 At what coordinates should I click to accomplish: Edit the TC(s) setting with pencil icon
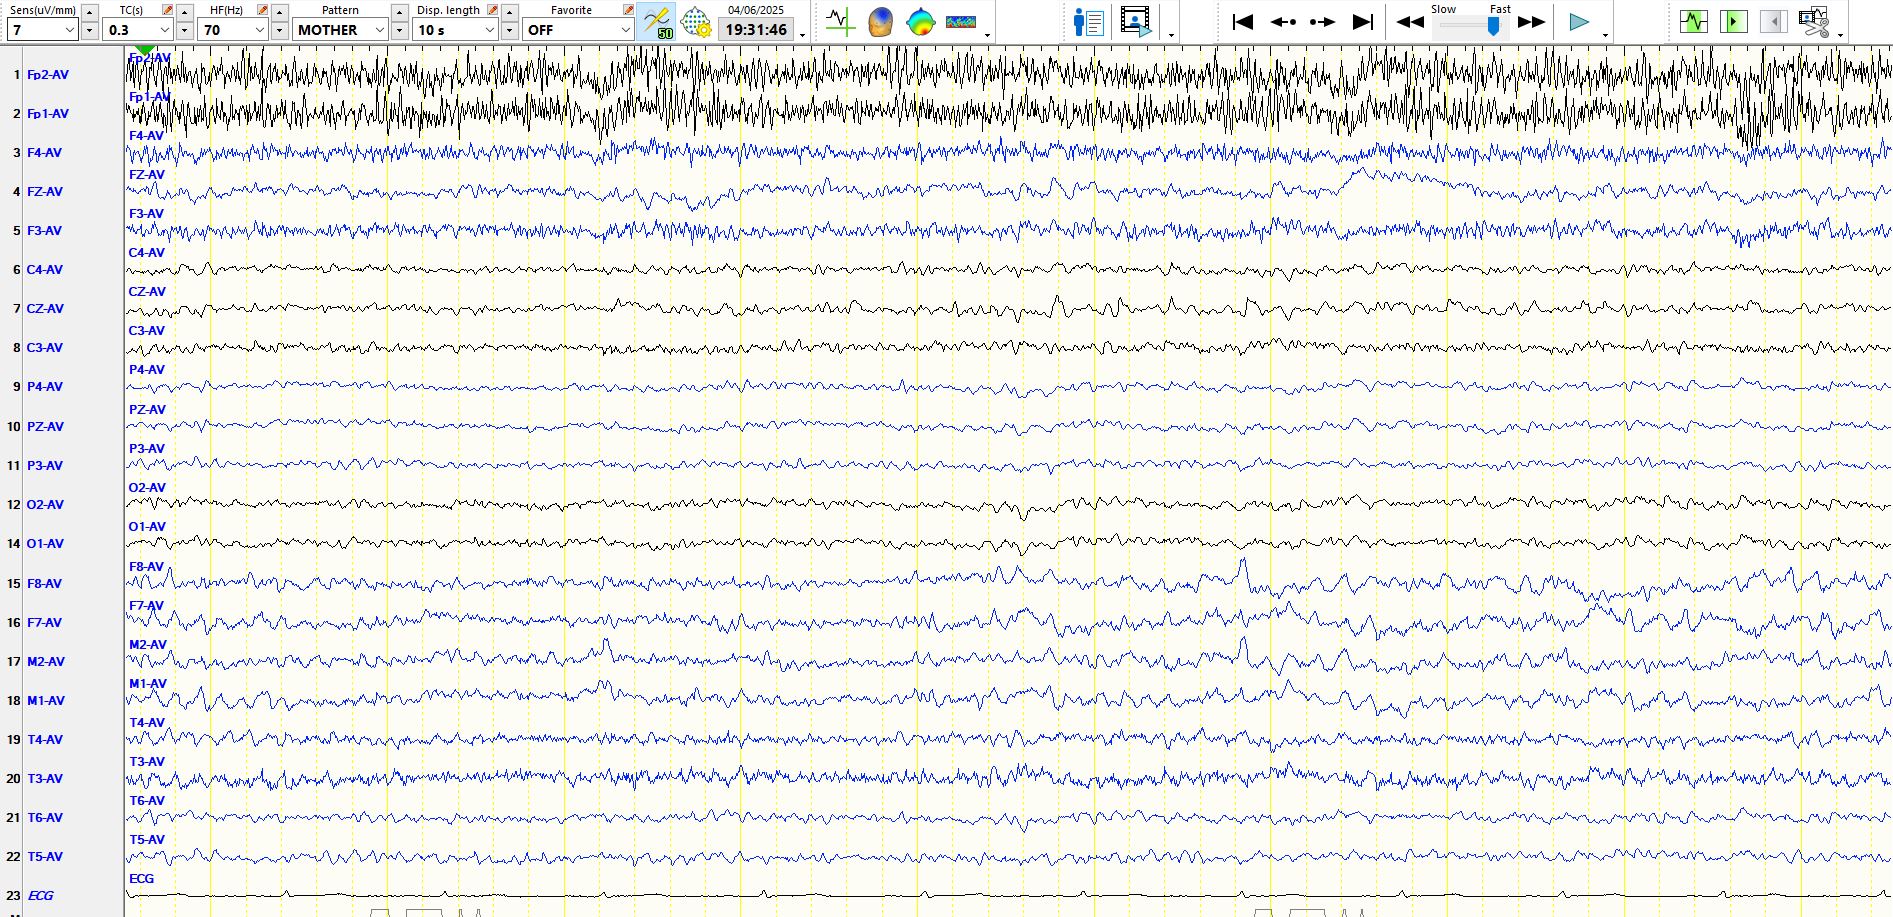pyautogui.click(x=167, y=10)
